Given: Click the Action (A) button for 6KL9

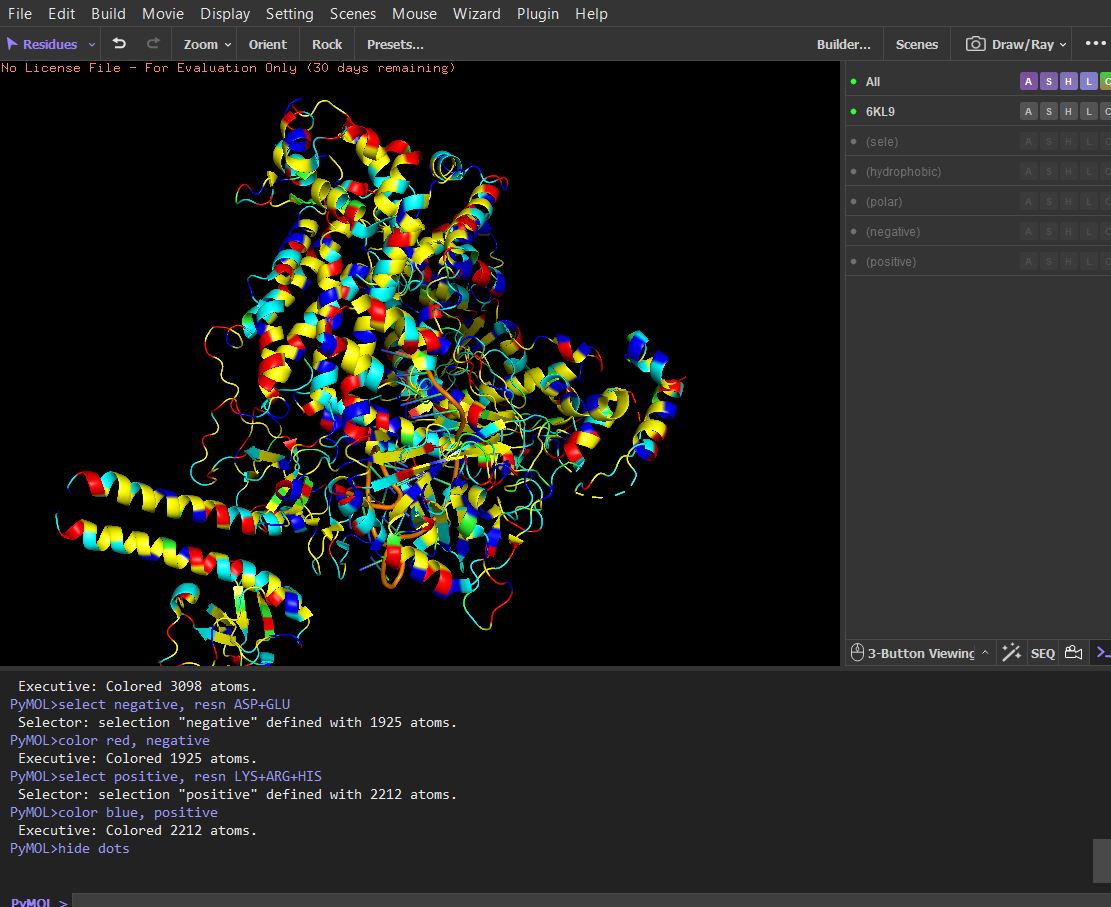Looking at the screenshot, I should [1028, 112].
